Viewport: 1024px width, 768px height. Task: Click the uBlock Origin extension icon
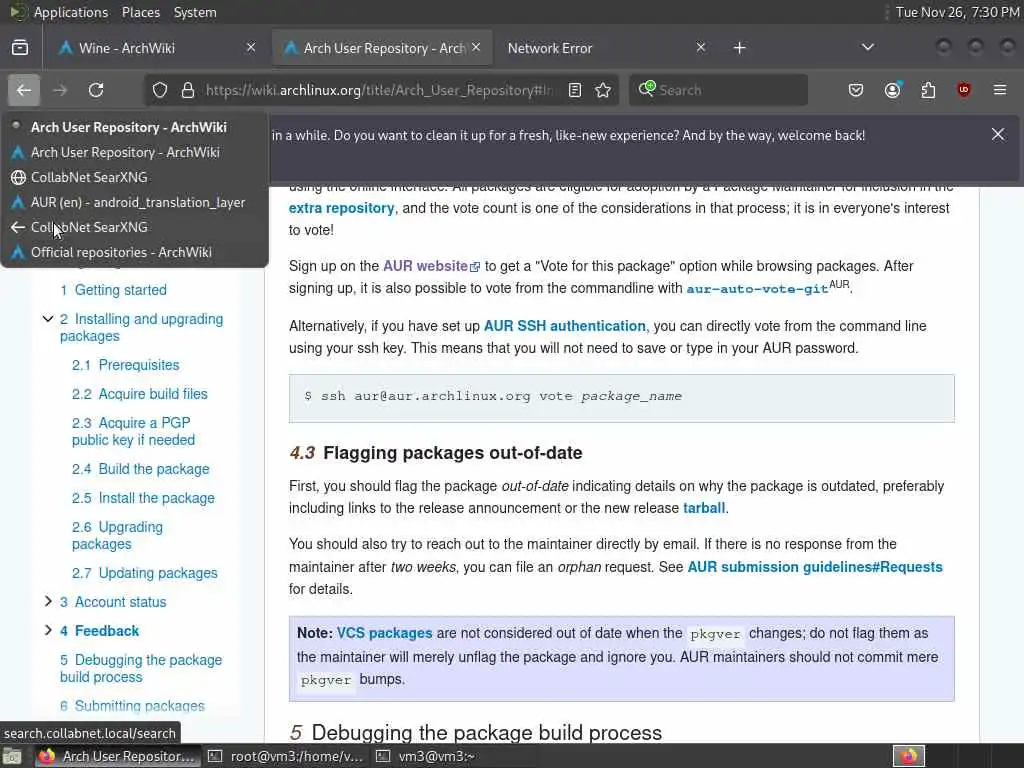tap(964, 90)
